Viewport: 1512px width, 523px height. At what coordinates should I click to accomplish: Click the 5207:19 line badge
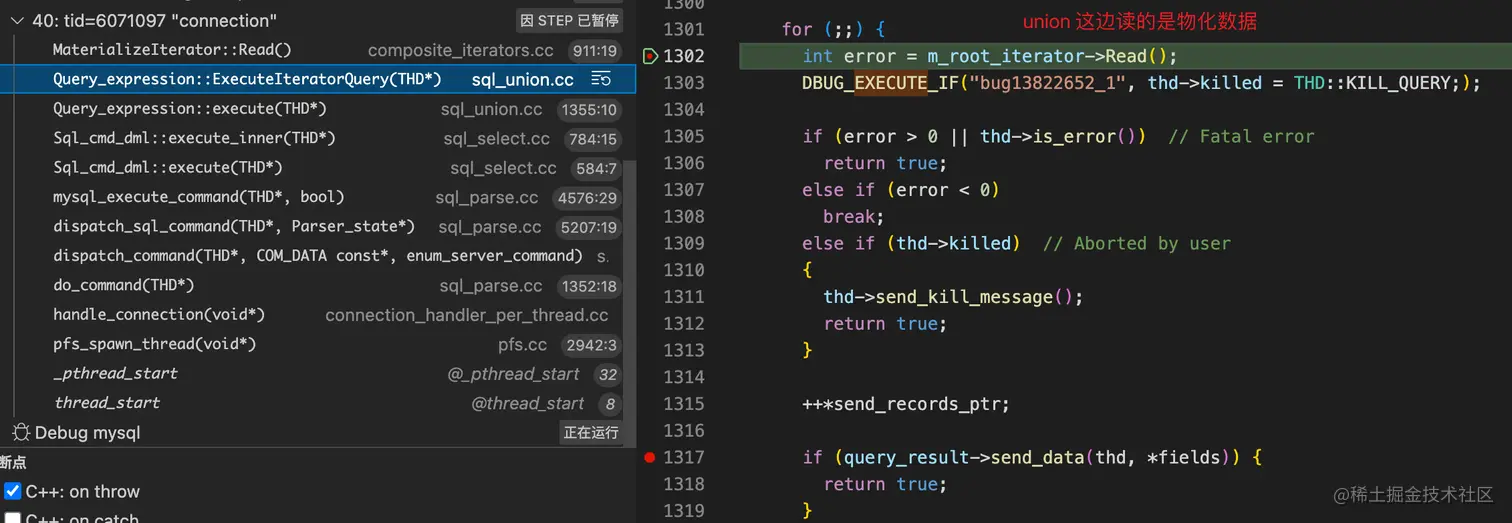point(590,227)
